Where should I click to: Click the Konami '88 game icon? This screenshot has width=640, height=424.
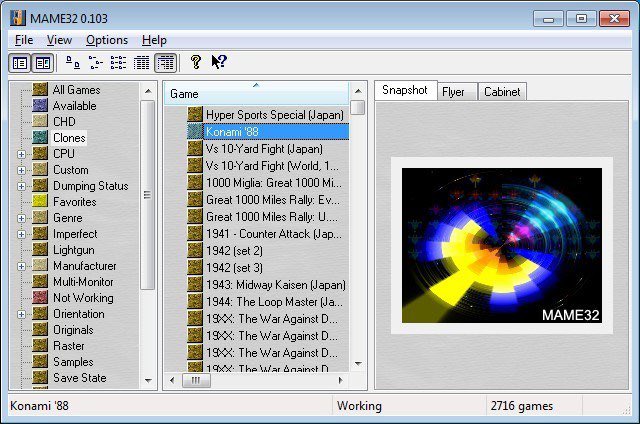pos(195,131)
